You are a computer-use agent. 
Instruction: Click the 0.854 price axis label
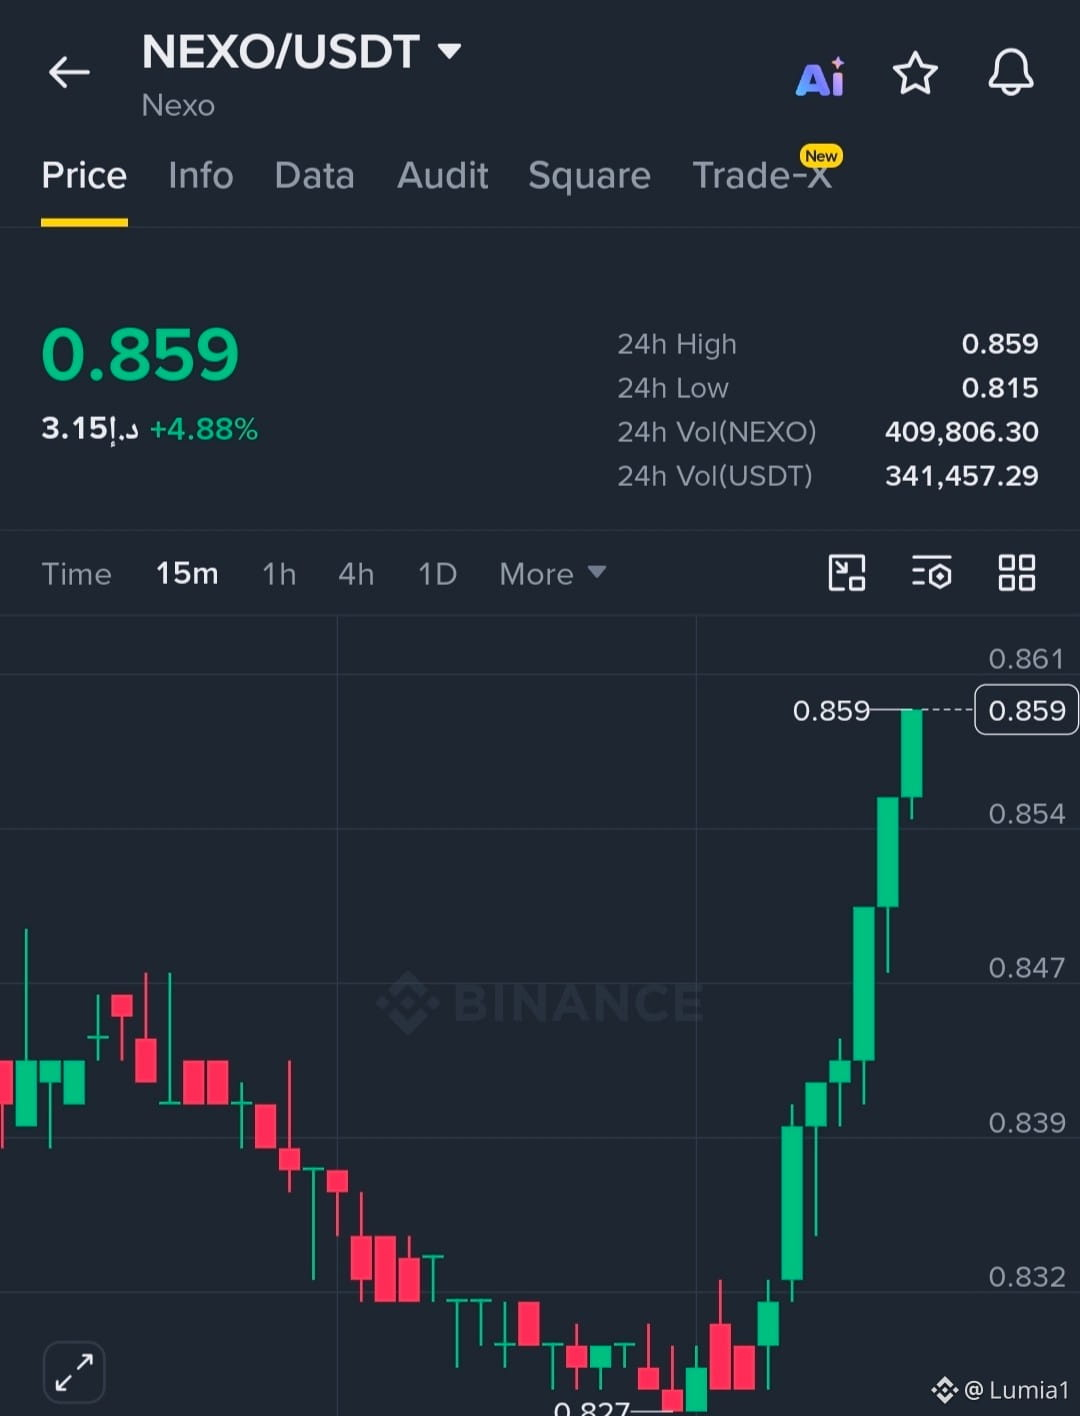(x=1027, y=814)
